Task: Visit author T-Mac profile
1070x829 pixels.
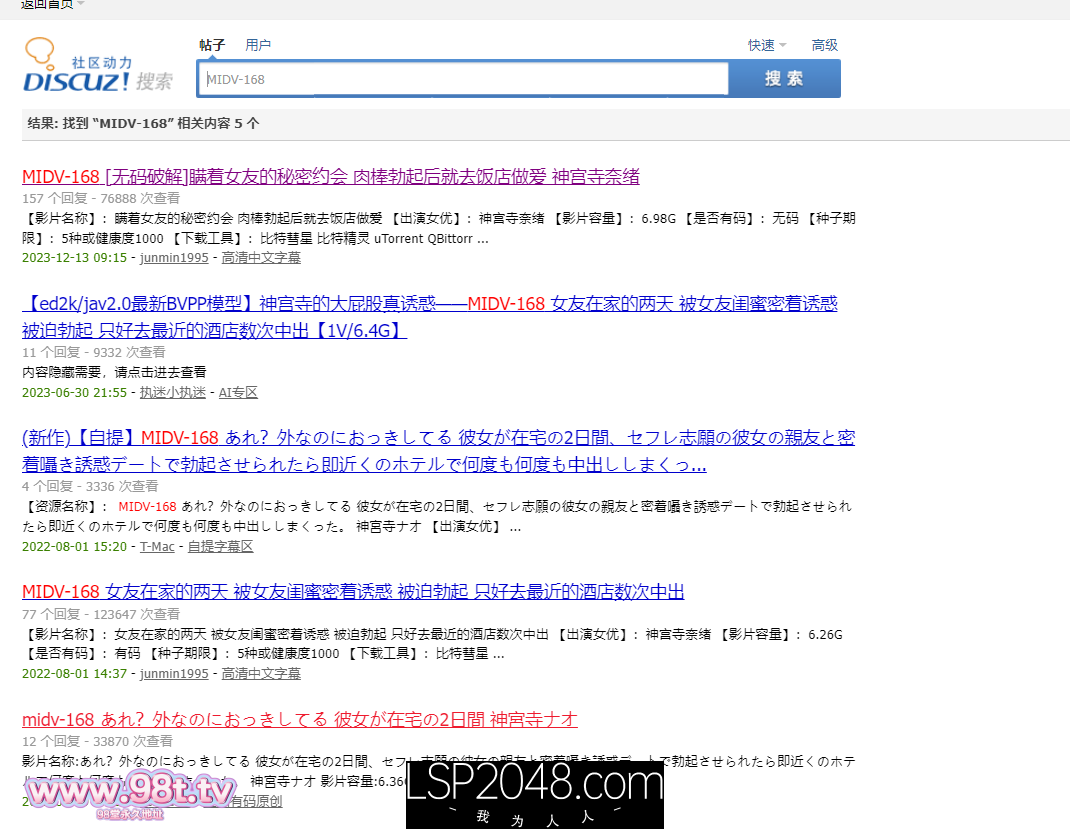Action: click(x=157, y=547)
